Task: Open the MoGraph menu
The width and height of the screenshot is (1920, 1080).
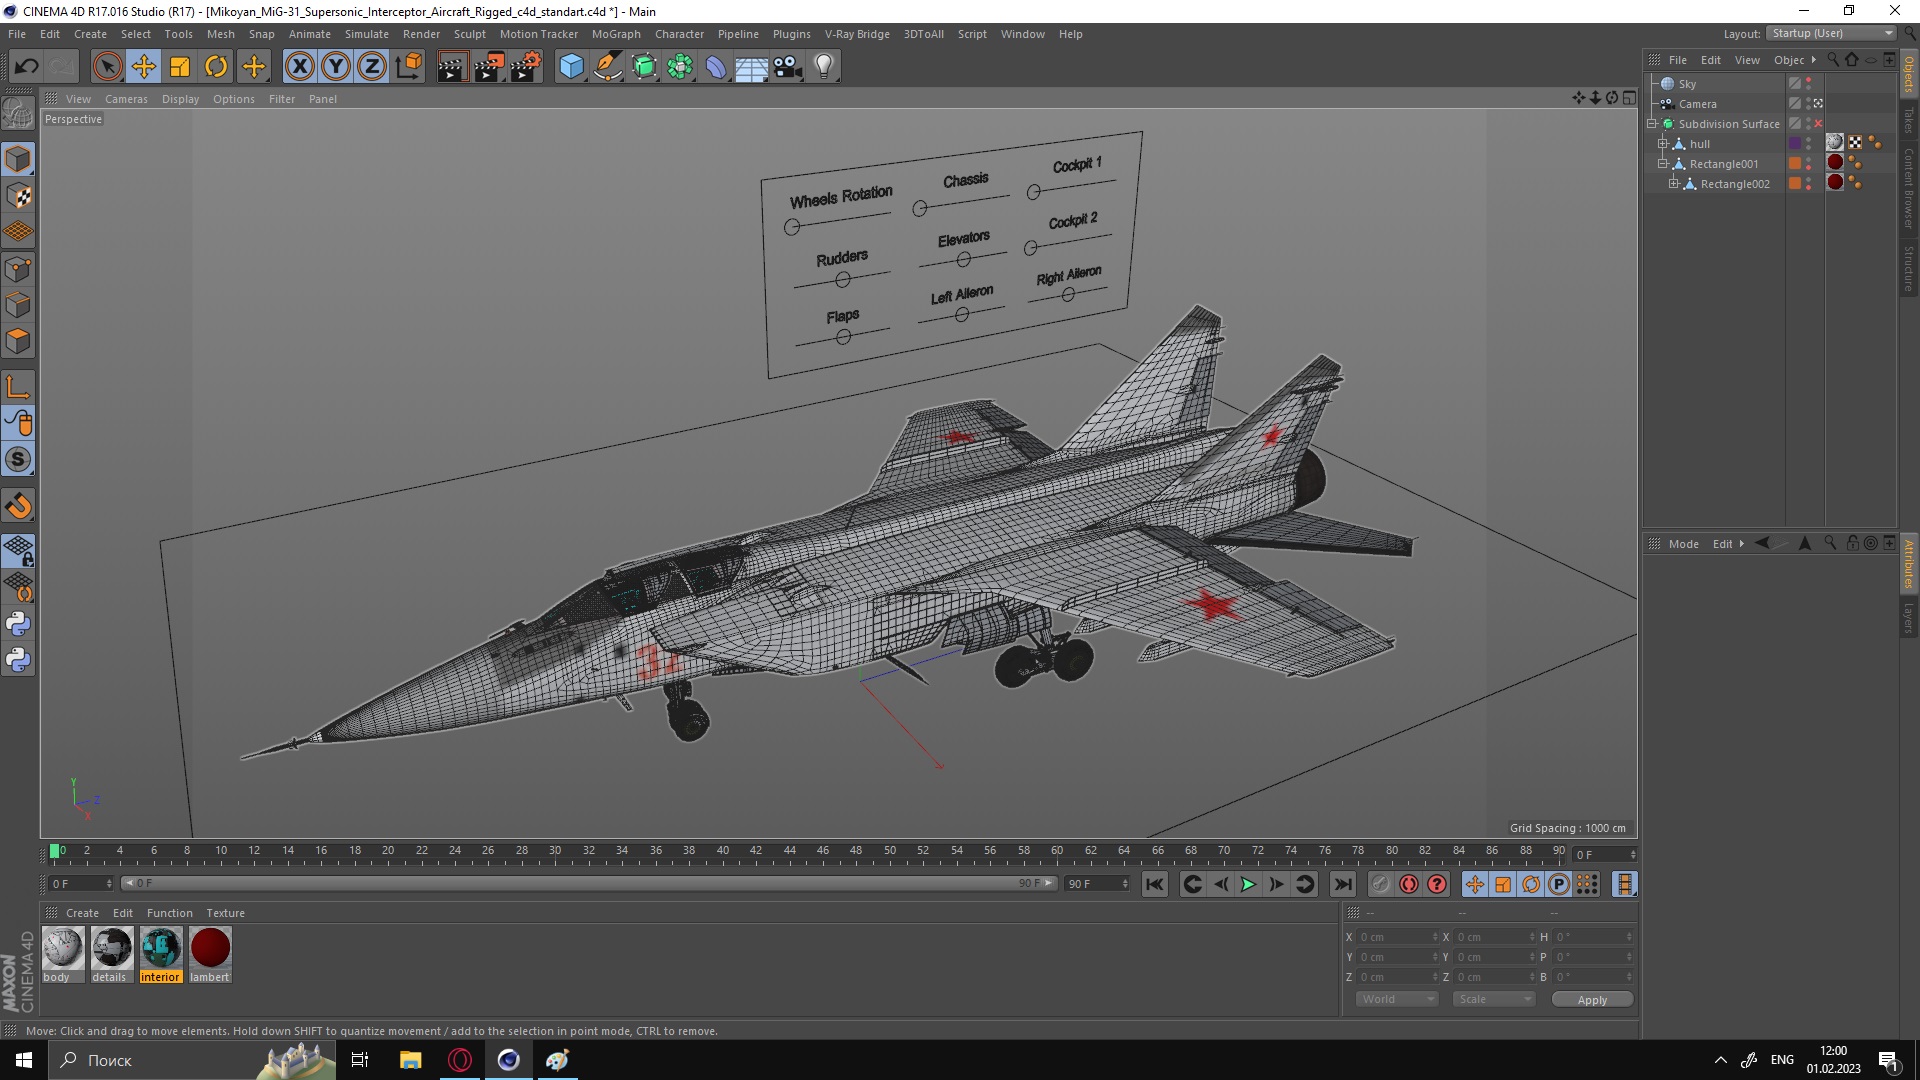Action: 616,34
